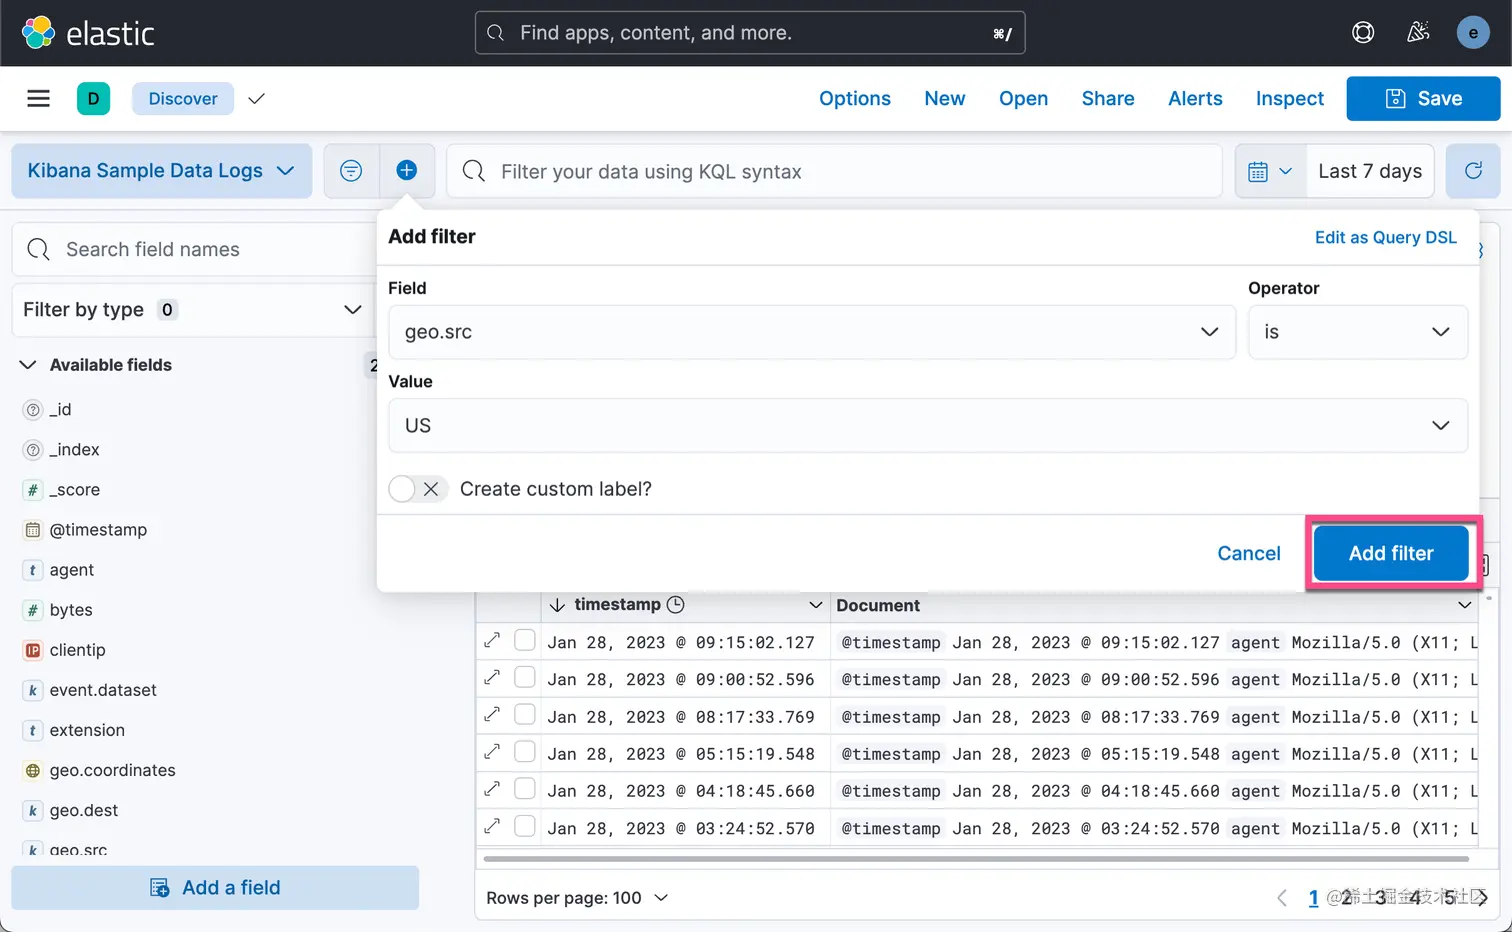The height and width of the screenshot is (932, 1512).
Task: Click the _id unknown type icon
Action: tap(33, 410)
